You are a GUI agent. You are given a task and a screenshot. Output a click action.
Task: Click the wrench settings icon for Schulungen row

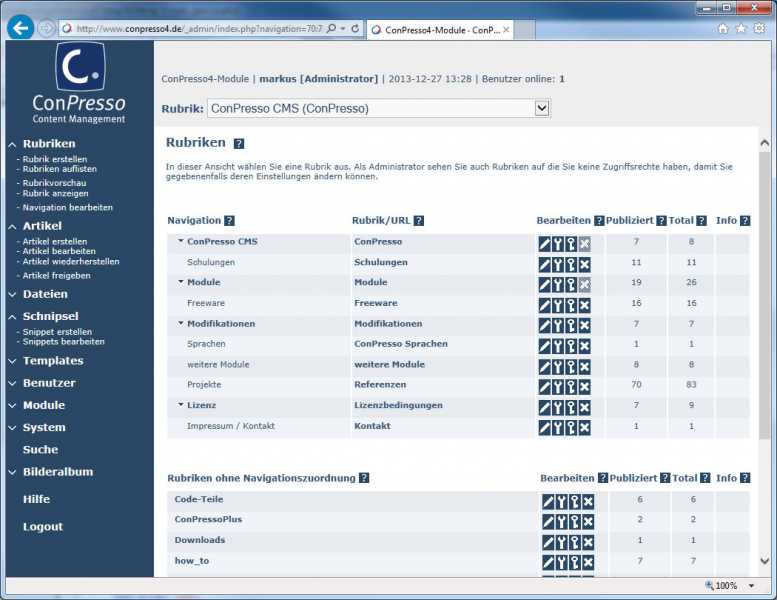(x=558, y=264)
